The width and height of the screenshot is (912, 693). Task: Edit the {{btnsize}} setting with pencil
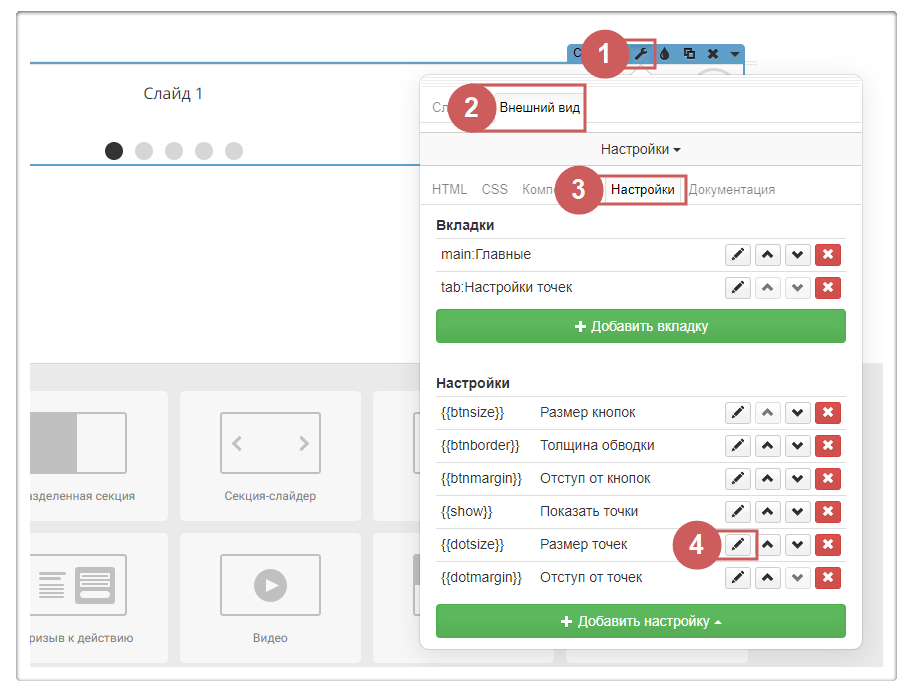pyautogui.click(x=737, y=413)
